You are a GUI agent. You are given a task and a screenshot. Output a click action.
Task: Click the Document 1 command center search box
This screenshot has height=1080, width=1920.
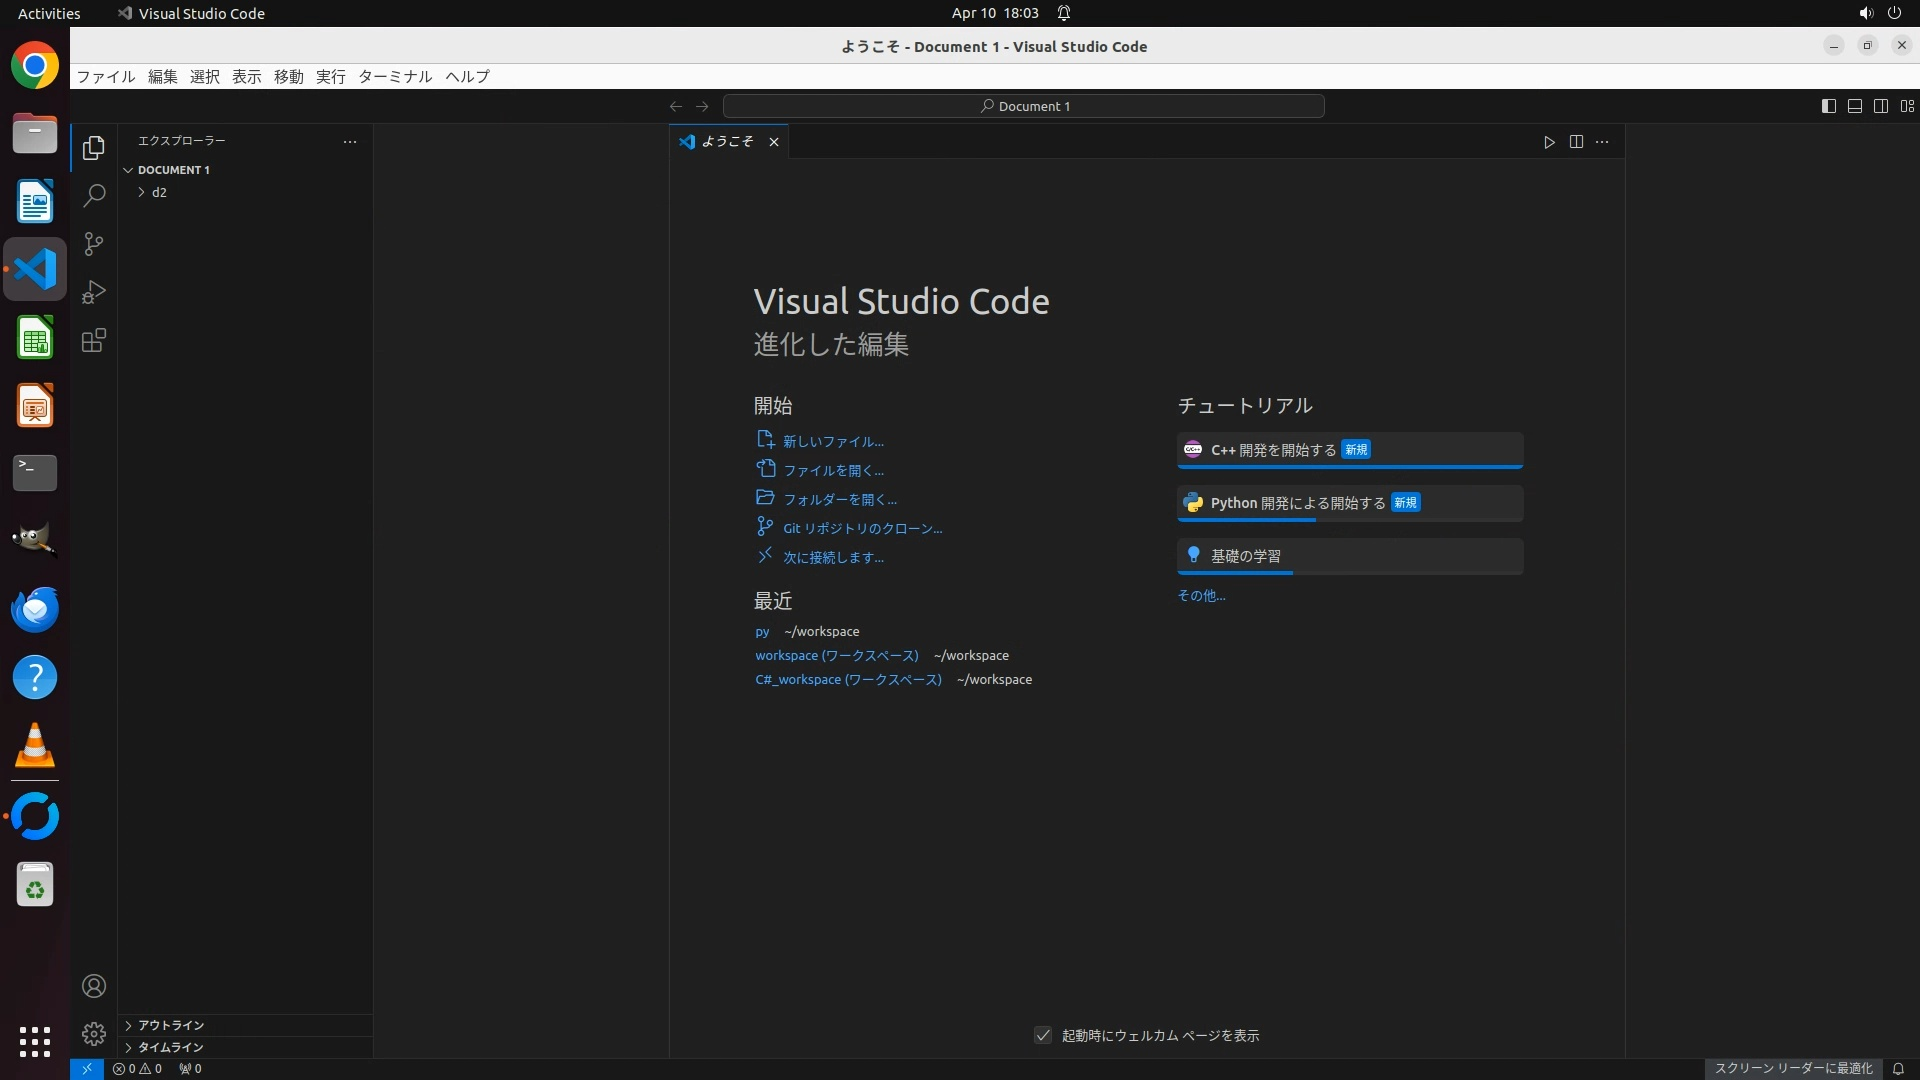click(x=1024, y=106)
